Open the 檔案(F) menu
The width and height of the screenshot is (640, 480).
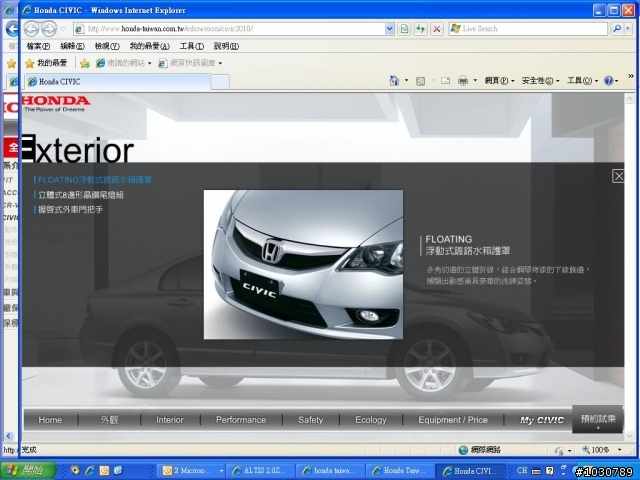(38, 46)
